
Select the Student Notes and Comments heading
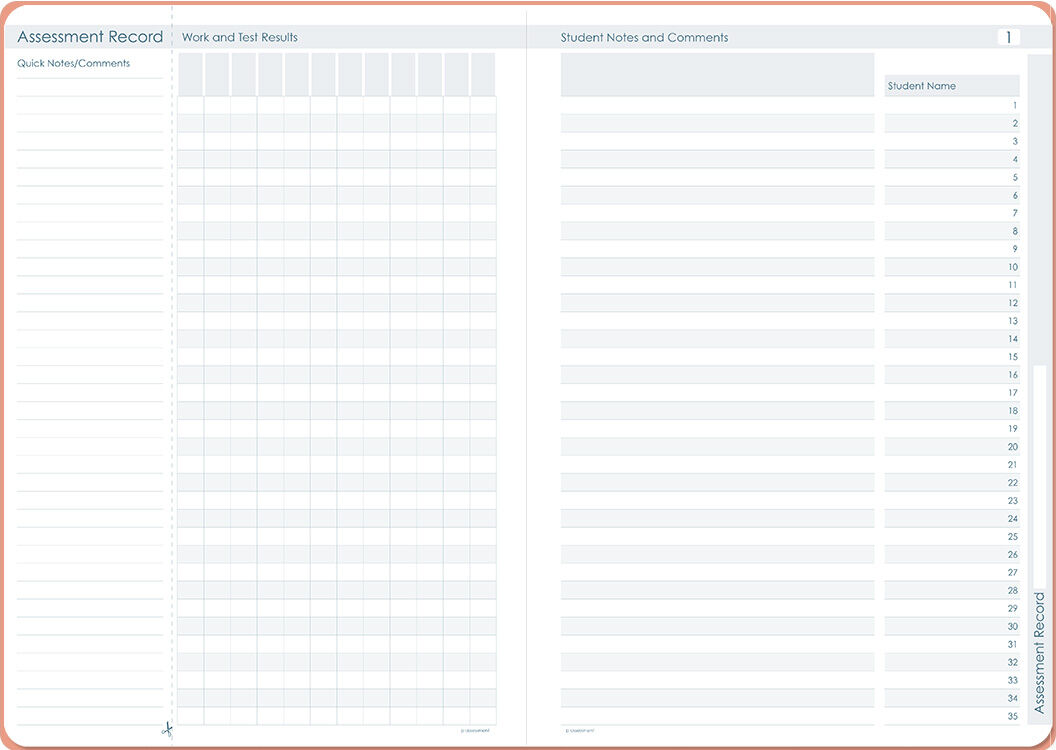(x=644, y=38)
